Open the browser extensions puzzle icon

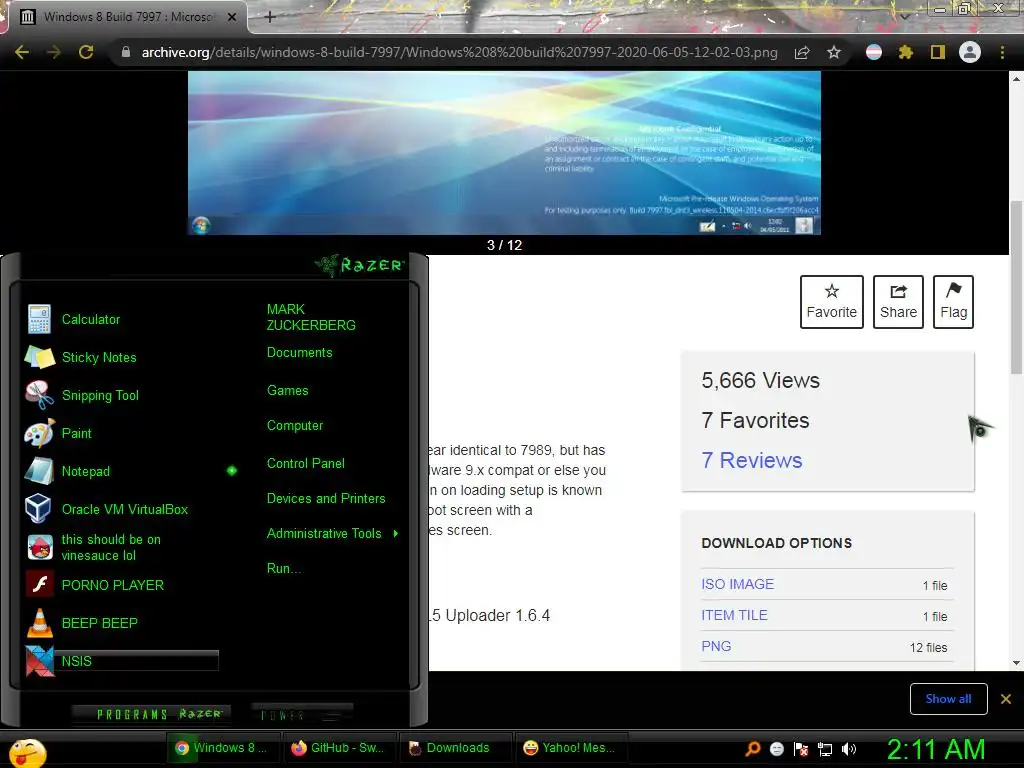tap(905, 52)
